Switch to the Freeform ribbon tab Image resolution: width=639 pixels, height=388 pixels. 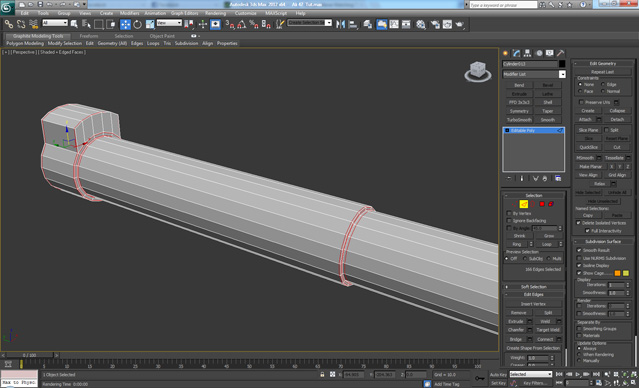click(88, 36)
